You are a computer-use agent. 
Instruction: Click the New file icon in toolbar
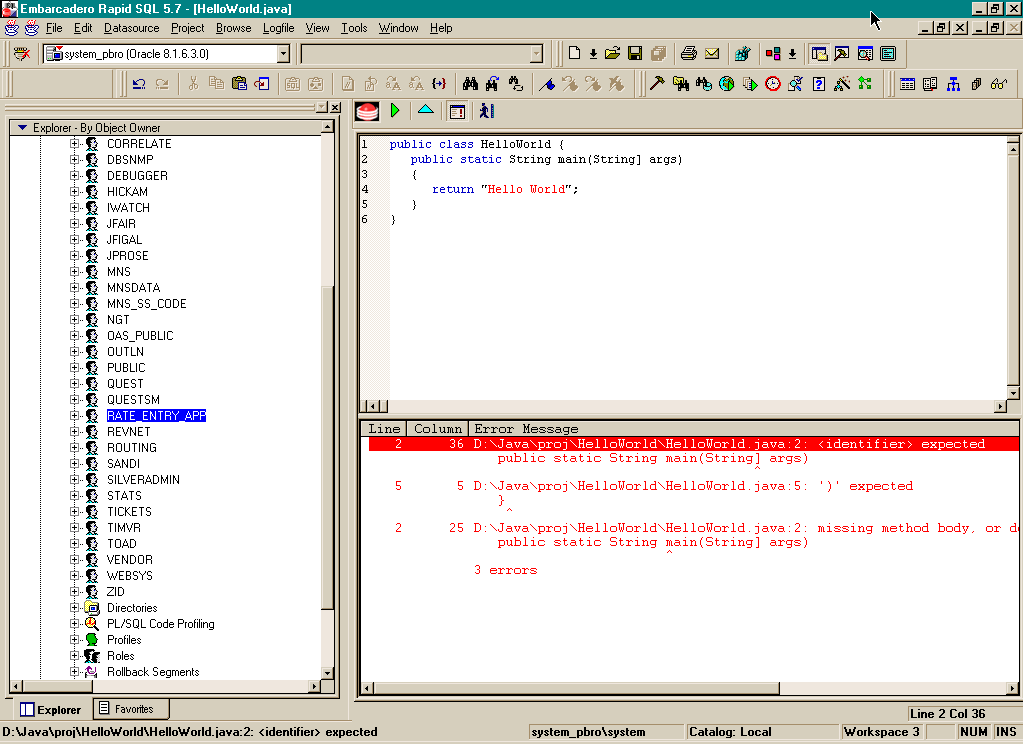point(574,54)
